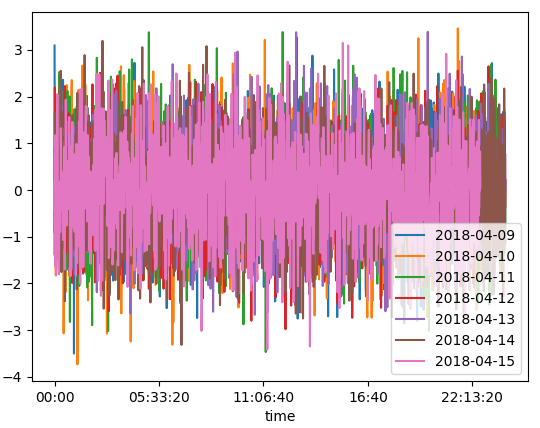Viewport: 540px width, 428px height.
Task: Click the orange line swatch for 2018-04-10
Action: [410, 256]
